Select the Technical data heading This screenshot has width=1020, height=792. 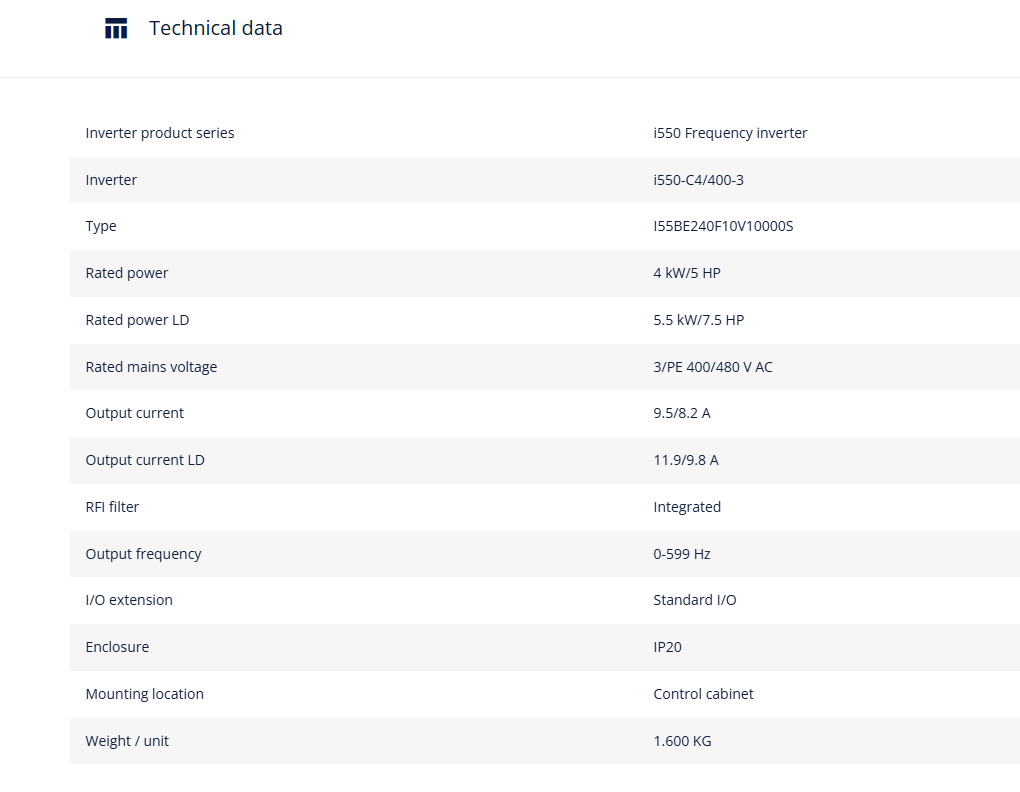point(215,28)
